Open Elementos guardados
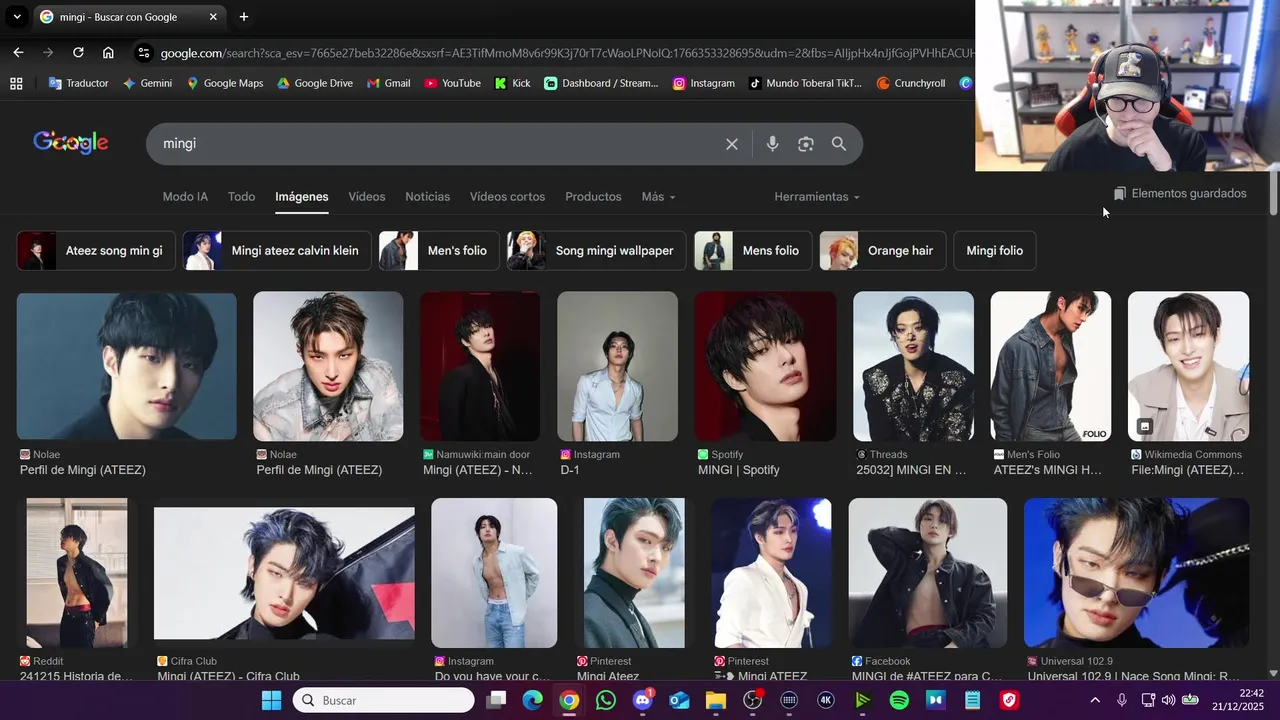The image size is (1280, 720). (1180, 194)
